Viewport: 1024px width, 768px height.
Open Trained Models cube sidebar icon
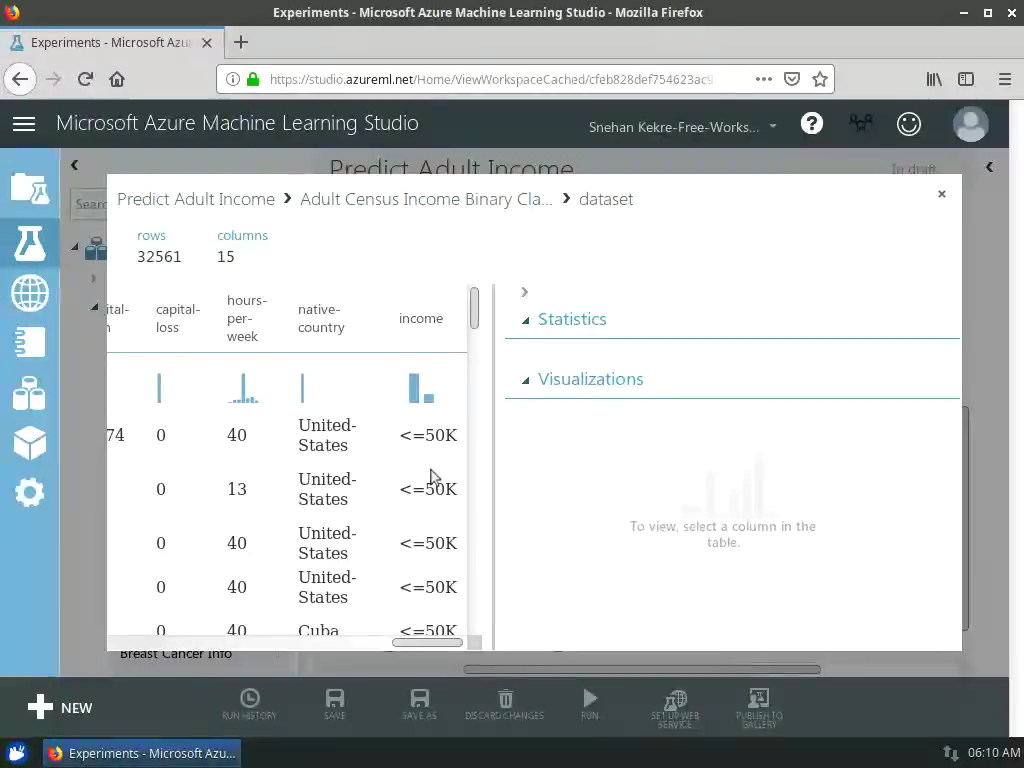[x=29, y=443]
